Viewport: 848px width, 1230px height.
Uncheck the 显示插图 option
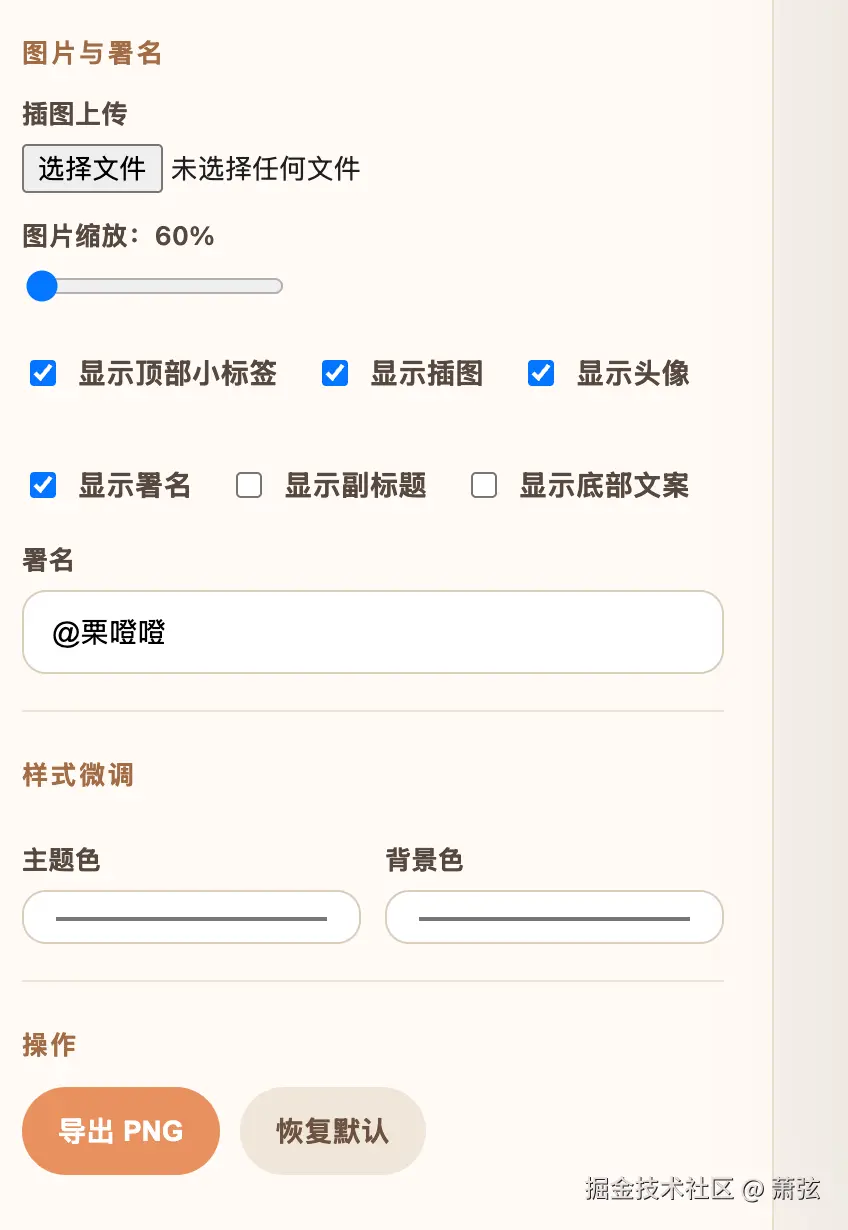(x=334, y=373)
